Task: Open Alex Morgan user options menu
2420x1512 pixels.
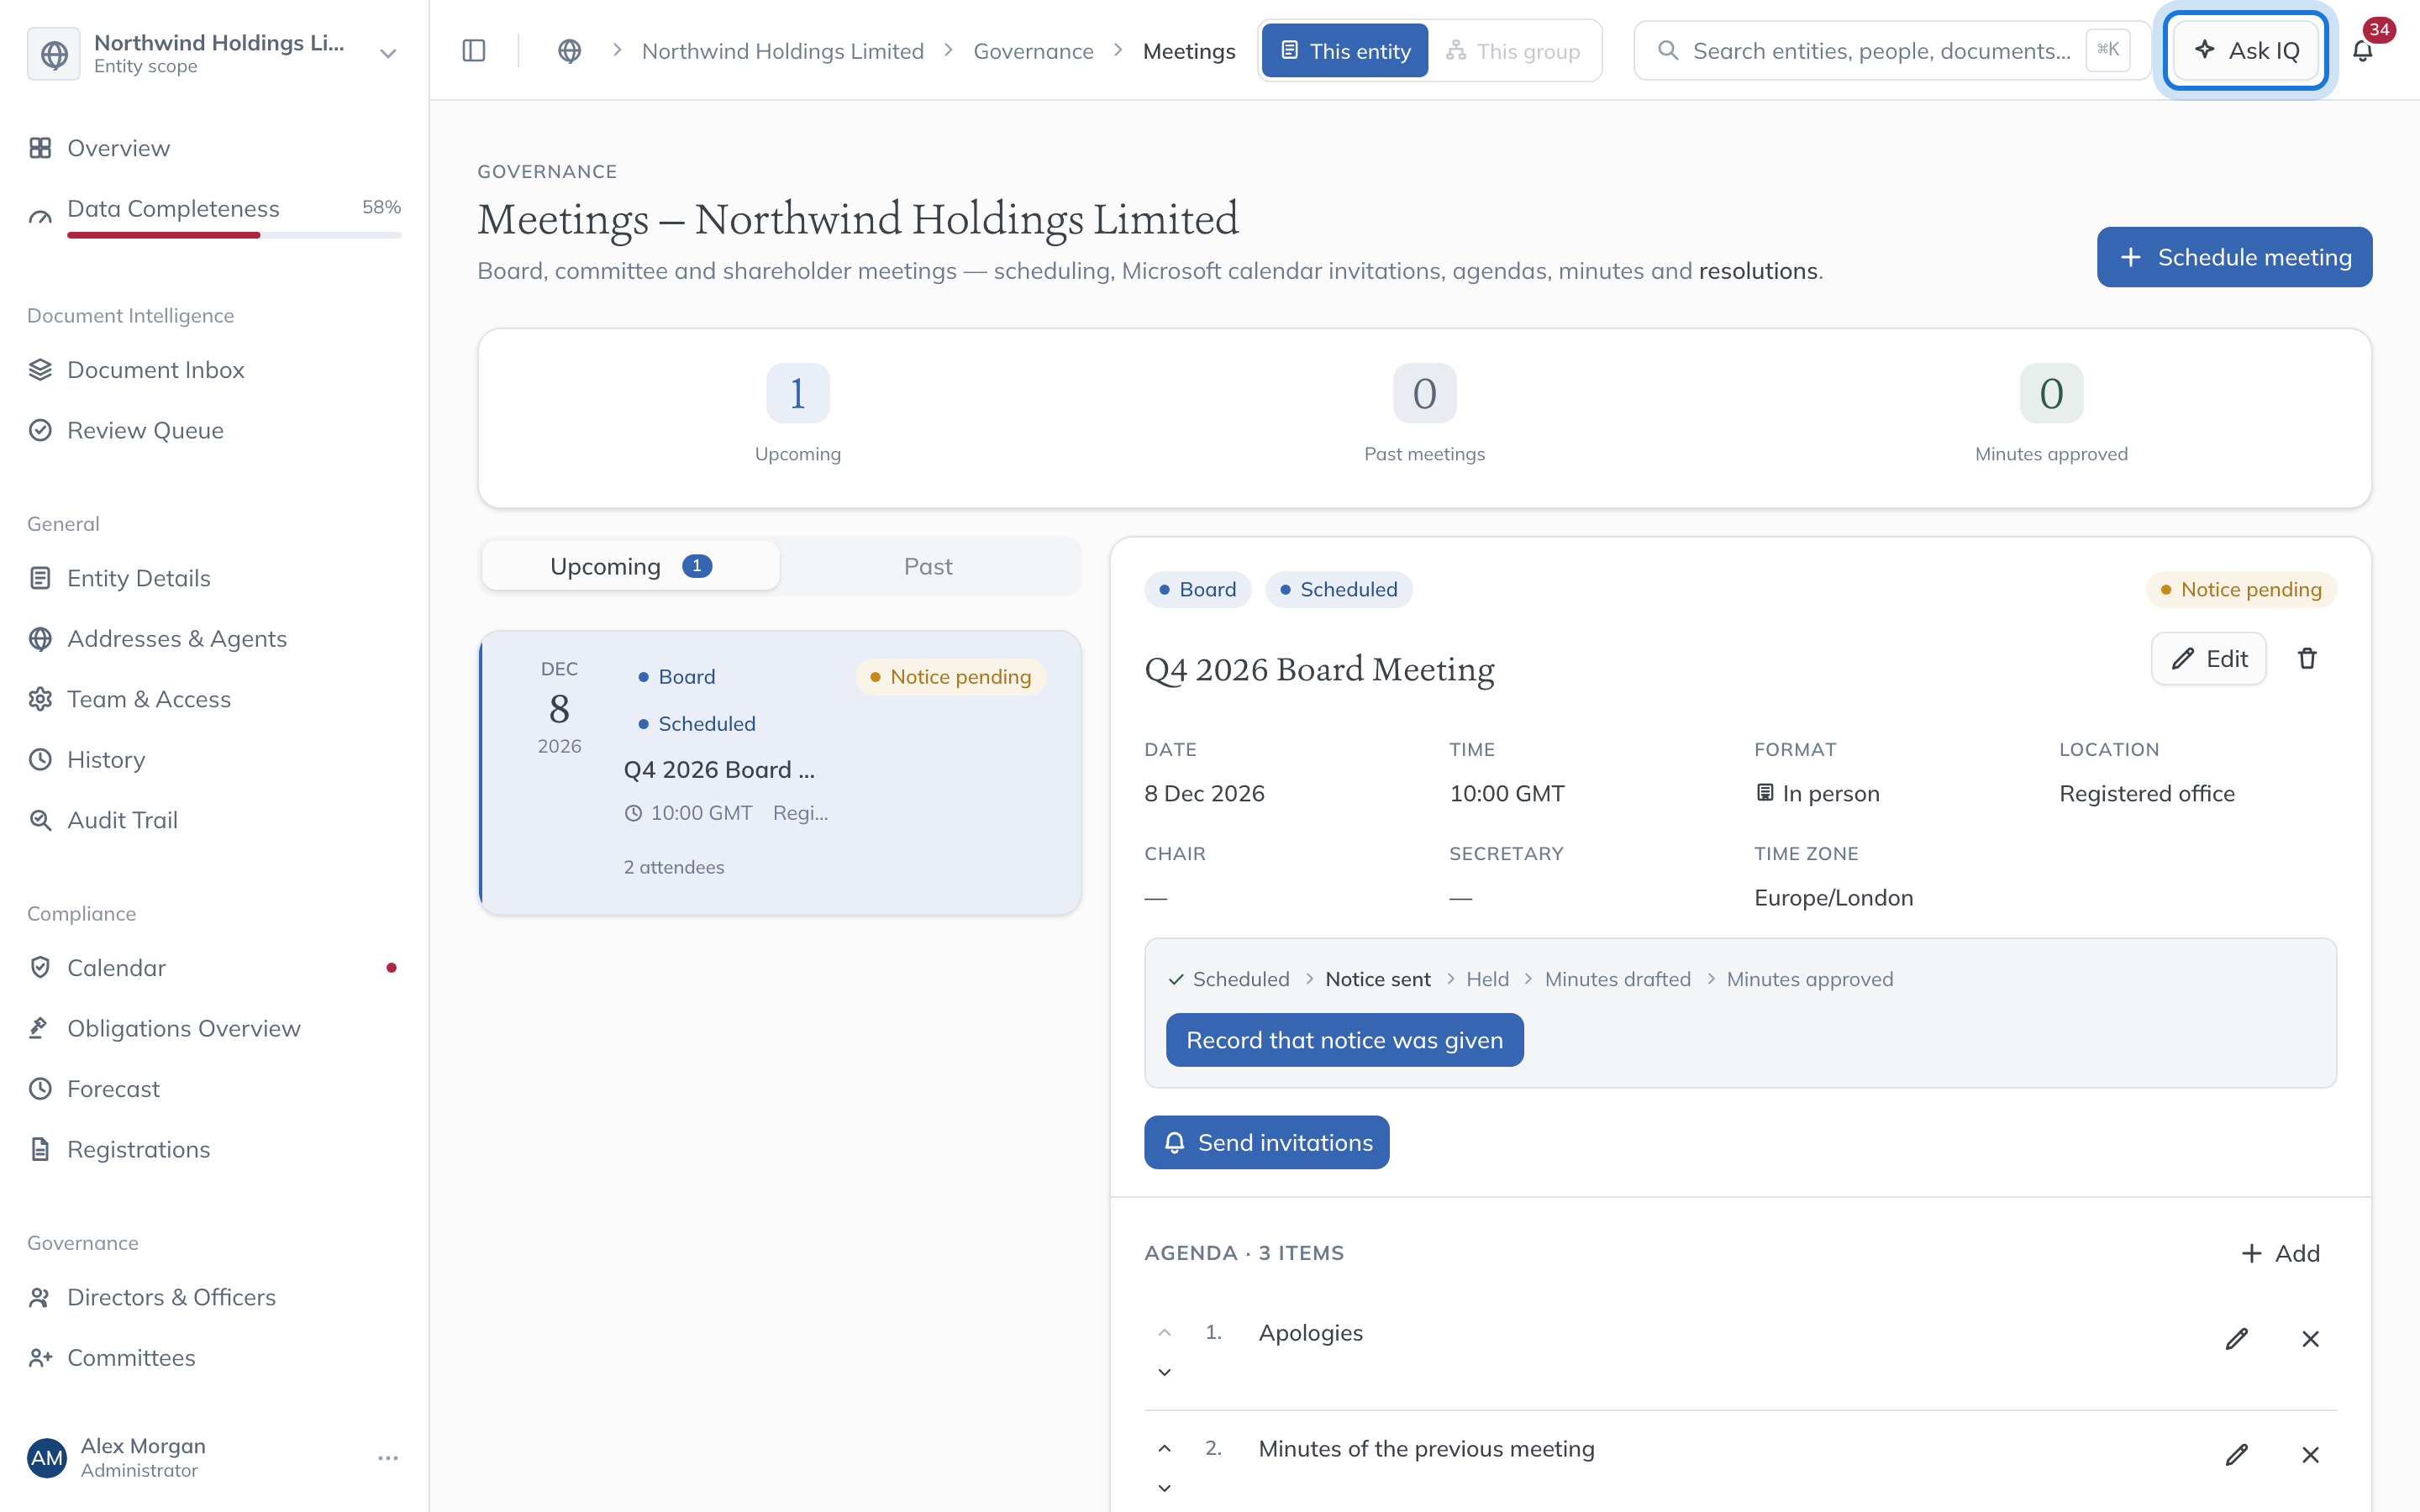Action: click(388, 1458)
